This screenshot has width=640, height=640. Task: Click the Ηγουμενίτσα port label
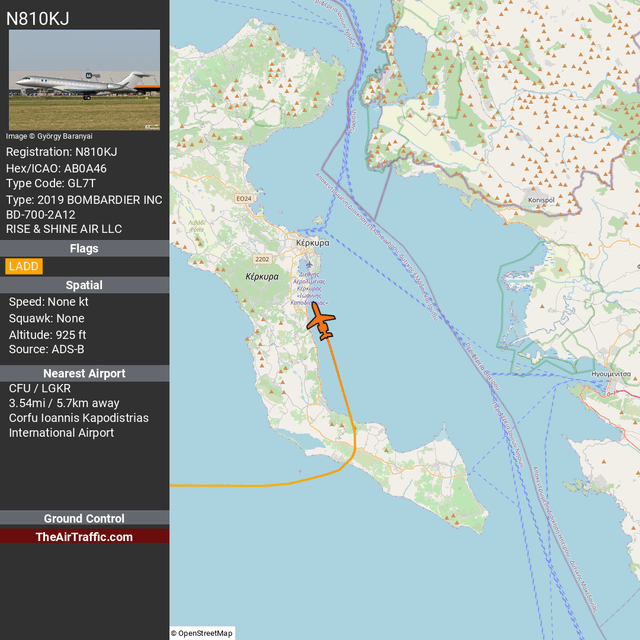pyautogui.click(x=611, y=373)
